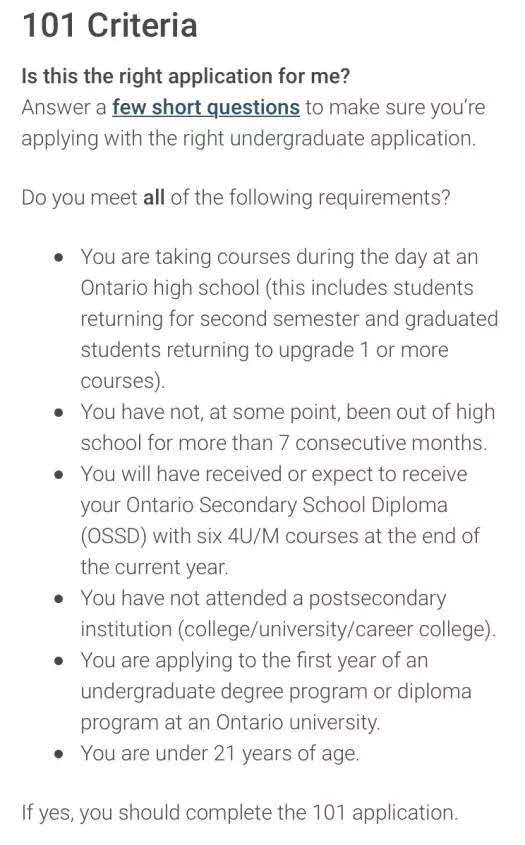Select the "Is this the right application for me?" subheading
This screenshot has width=525, height=845.
click(185, 76)
